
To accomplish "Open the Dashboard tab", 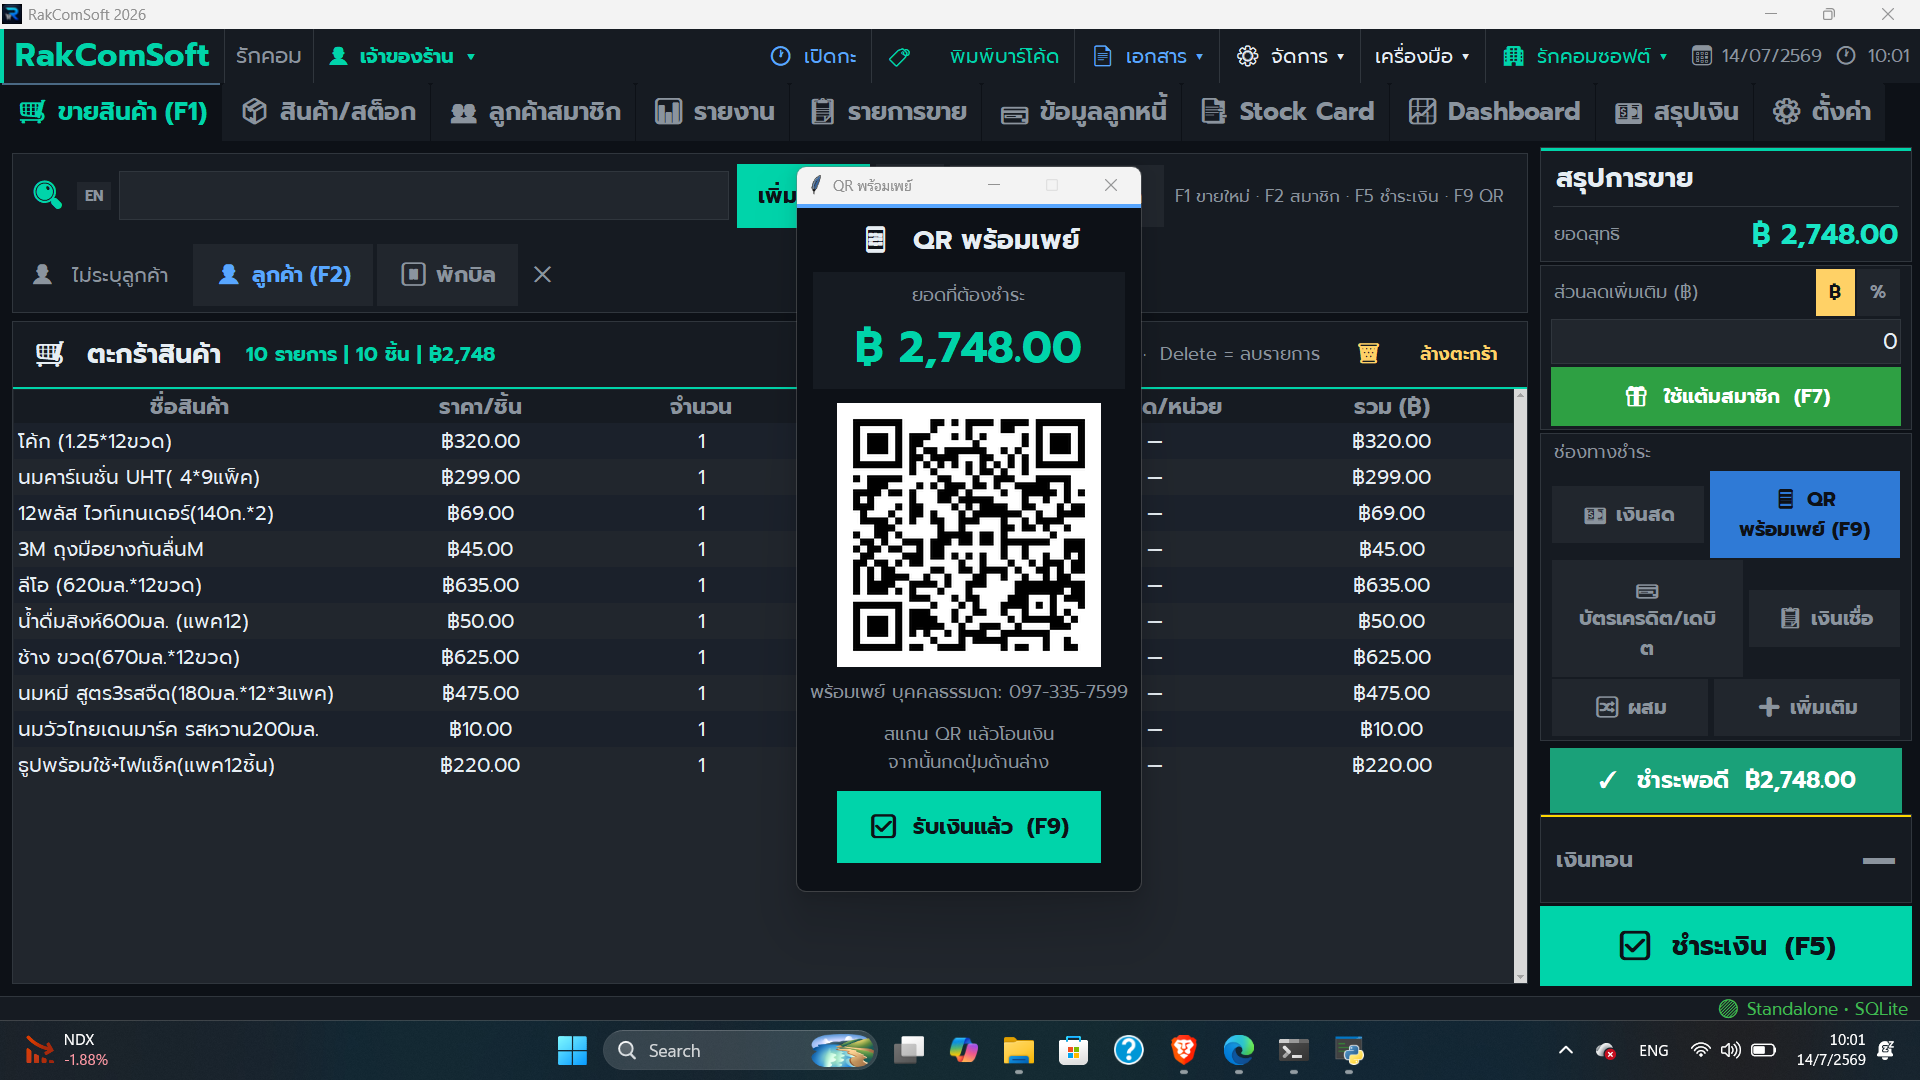I will point(1494,111).
